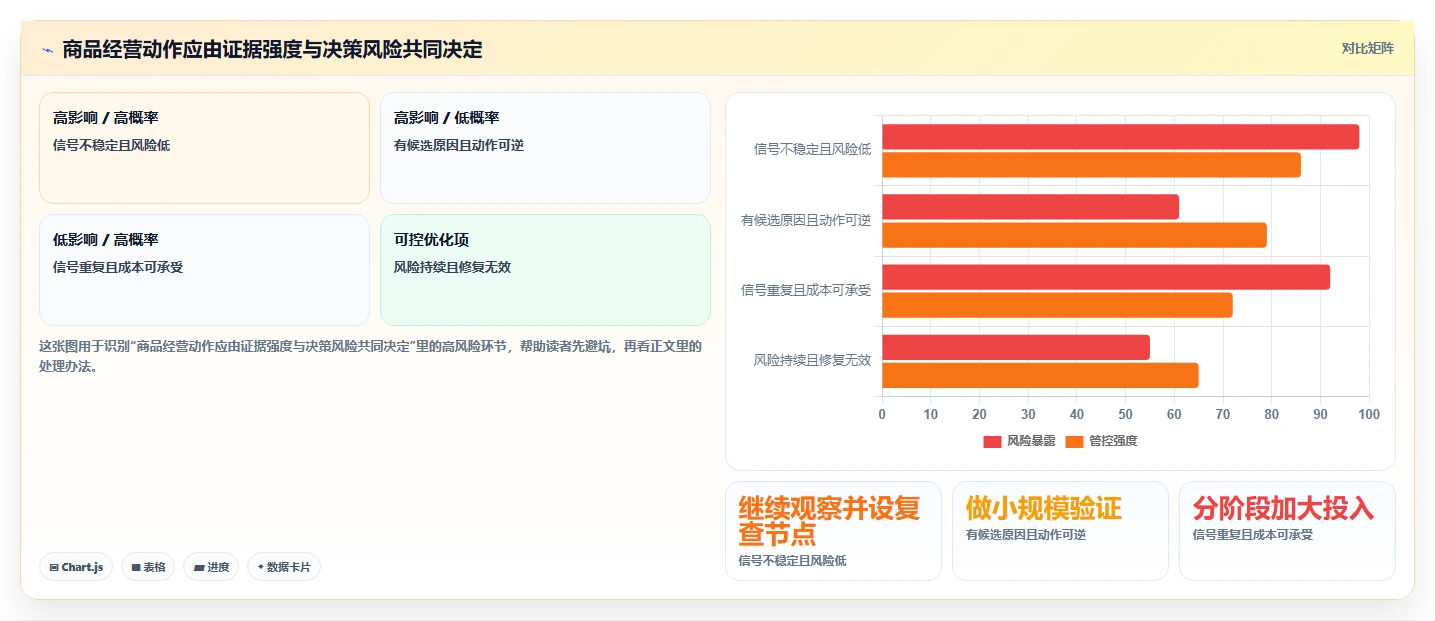Open the 做小规模验证 data card

1060,531
